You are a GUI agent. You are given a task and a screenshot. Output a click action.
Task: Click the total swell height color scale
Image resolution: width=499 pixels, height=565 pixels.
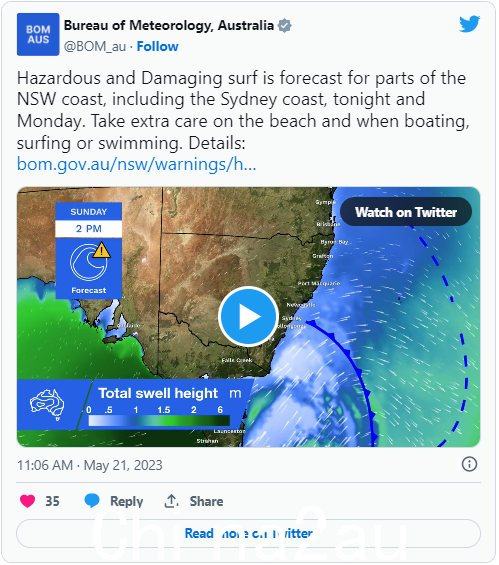pyautogui.click(x=160, y=422)
